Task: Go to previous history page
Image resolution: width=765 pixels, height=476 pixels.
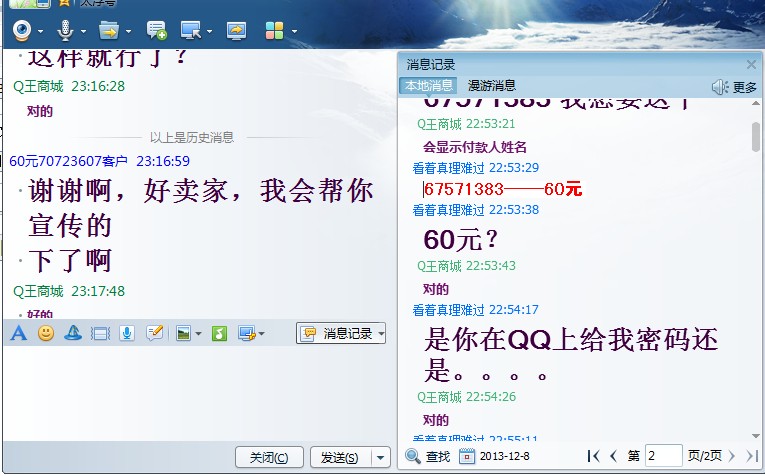Action: click(614, 456)
